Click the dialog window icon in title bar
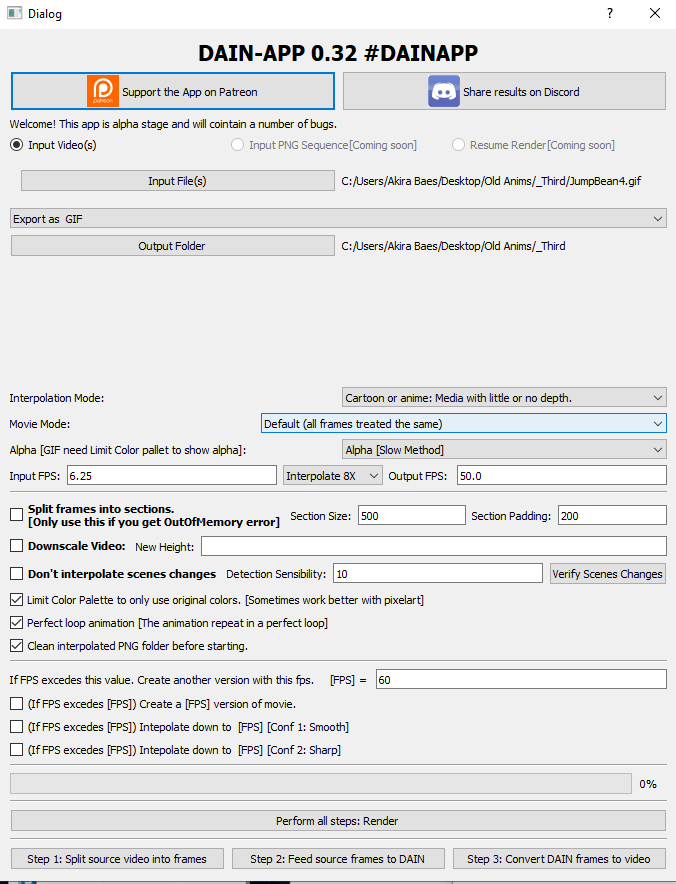Viewport: 676px width, 884px height. coord(15,13)
